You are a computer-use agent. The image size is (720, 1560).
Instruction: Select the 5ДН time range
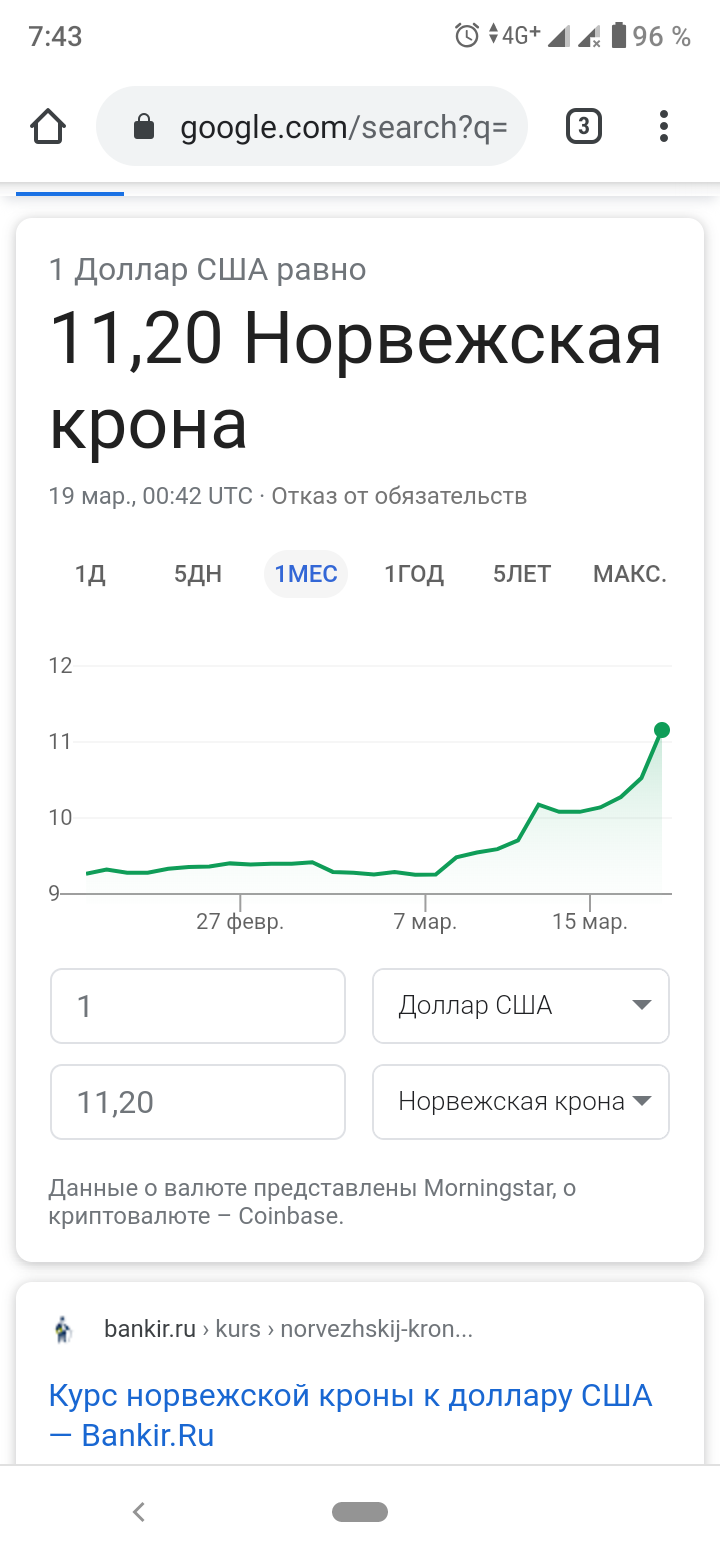[198, 574]
